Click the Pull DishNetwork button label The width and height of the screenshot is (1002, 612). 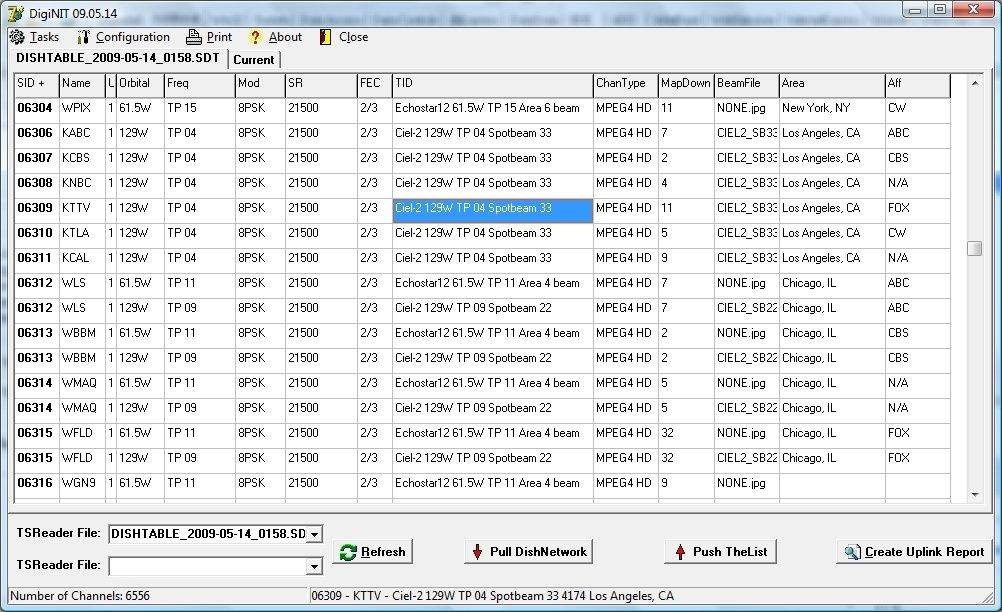(538, 552)
